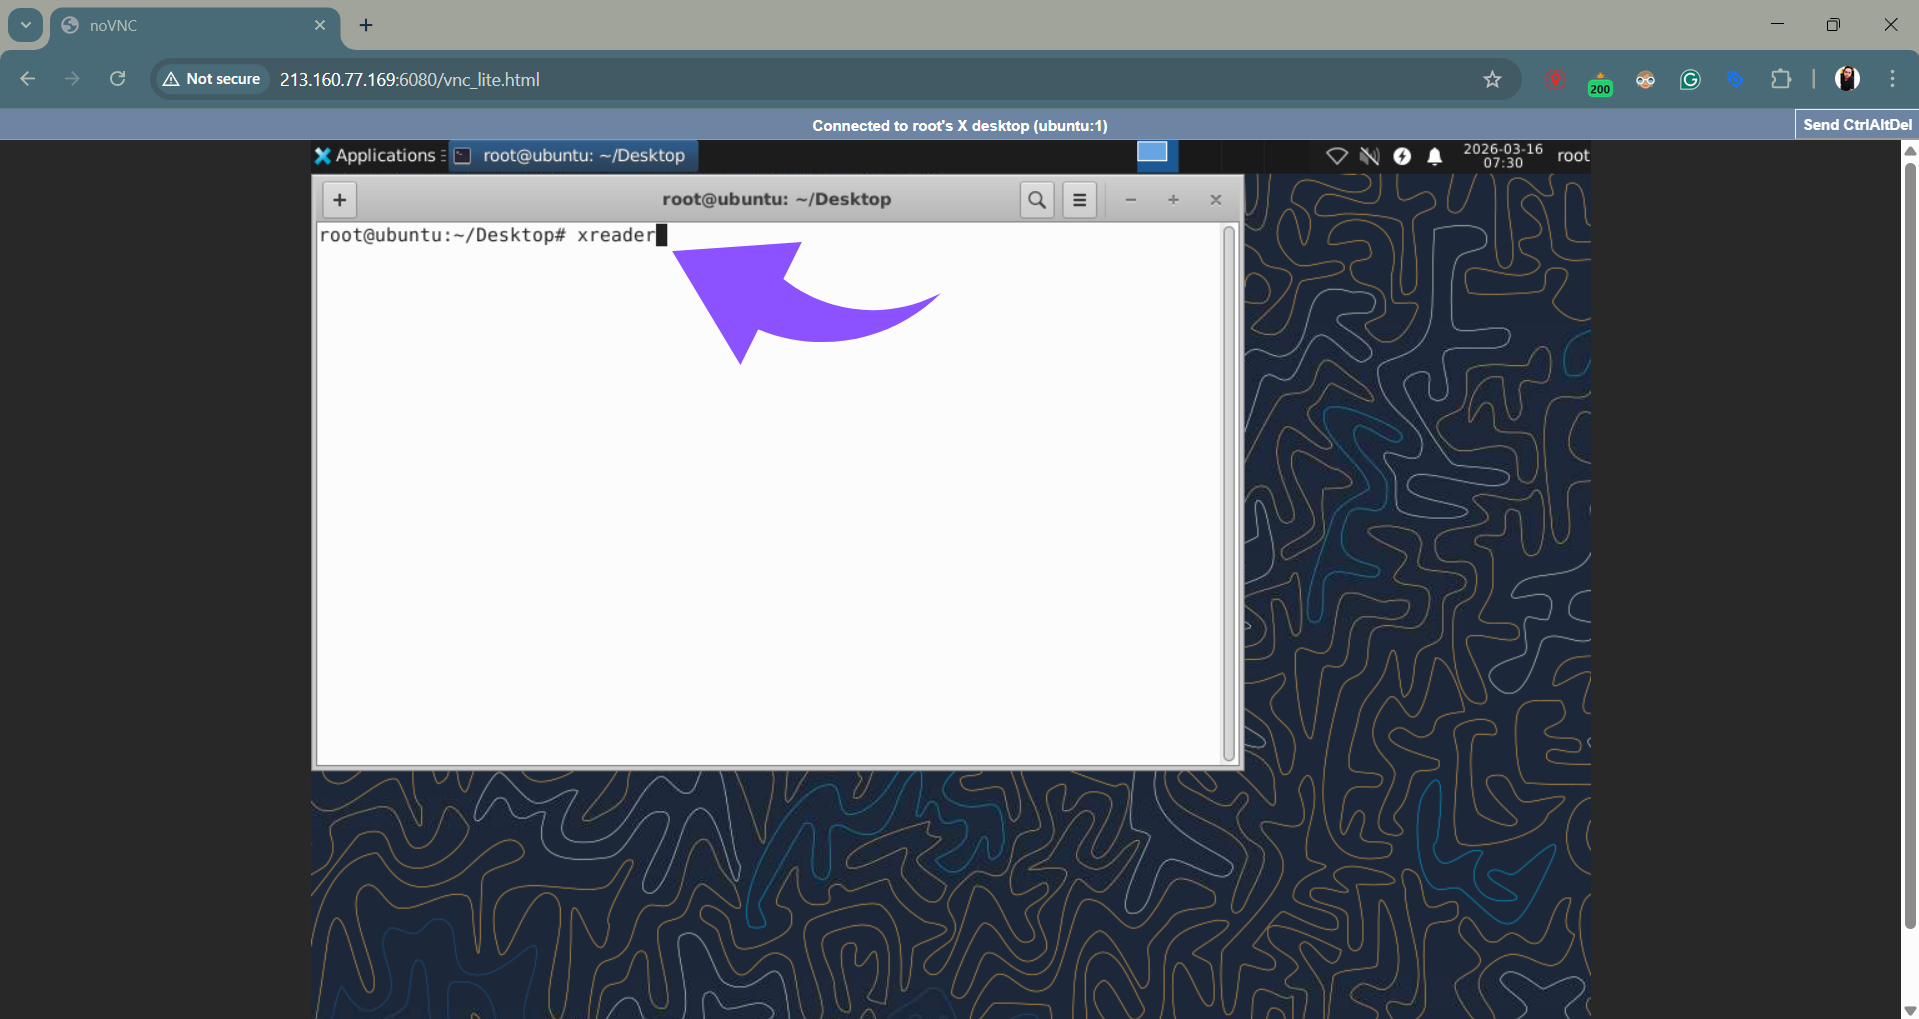Click the browser extensions puzzle icon
This screenshot has height=1019, width=1919.
(x=1783, y=79)
